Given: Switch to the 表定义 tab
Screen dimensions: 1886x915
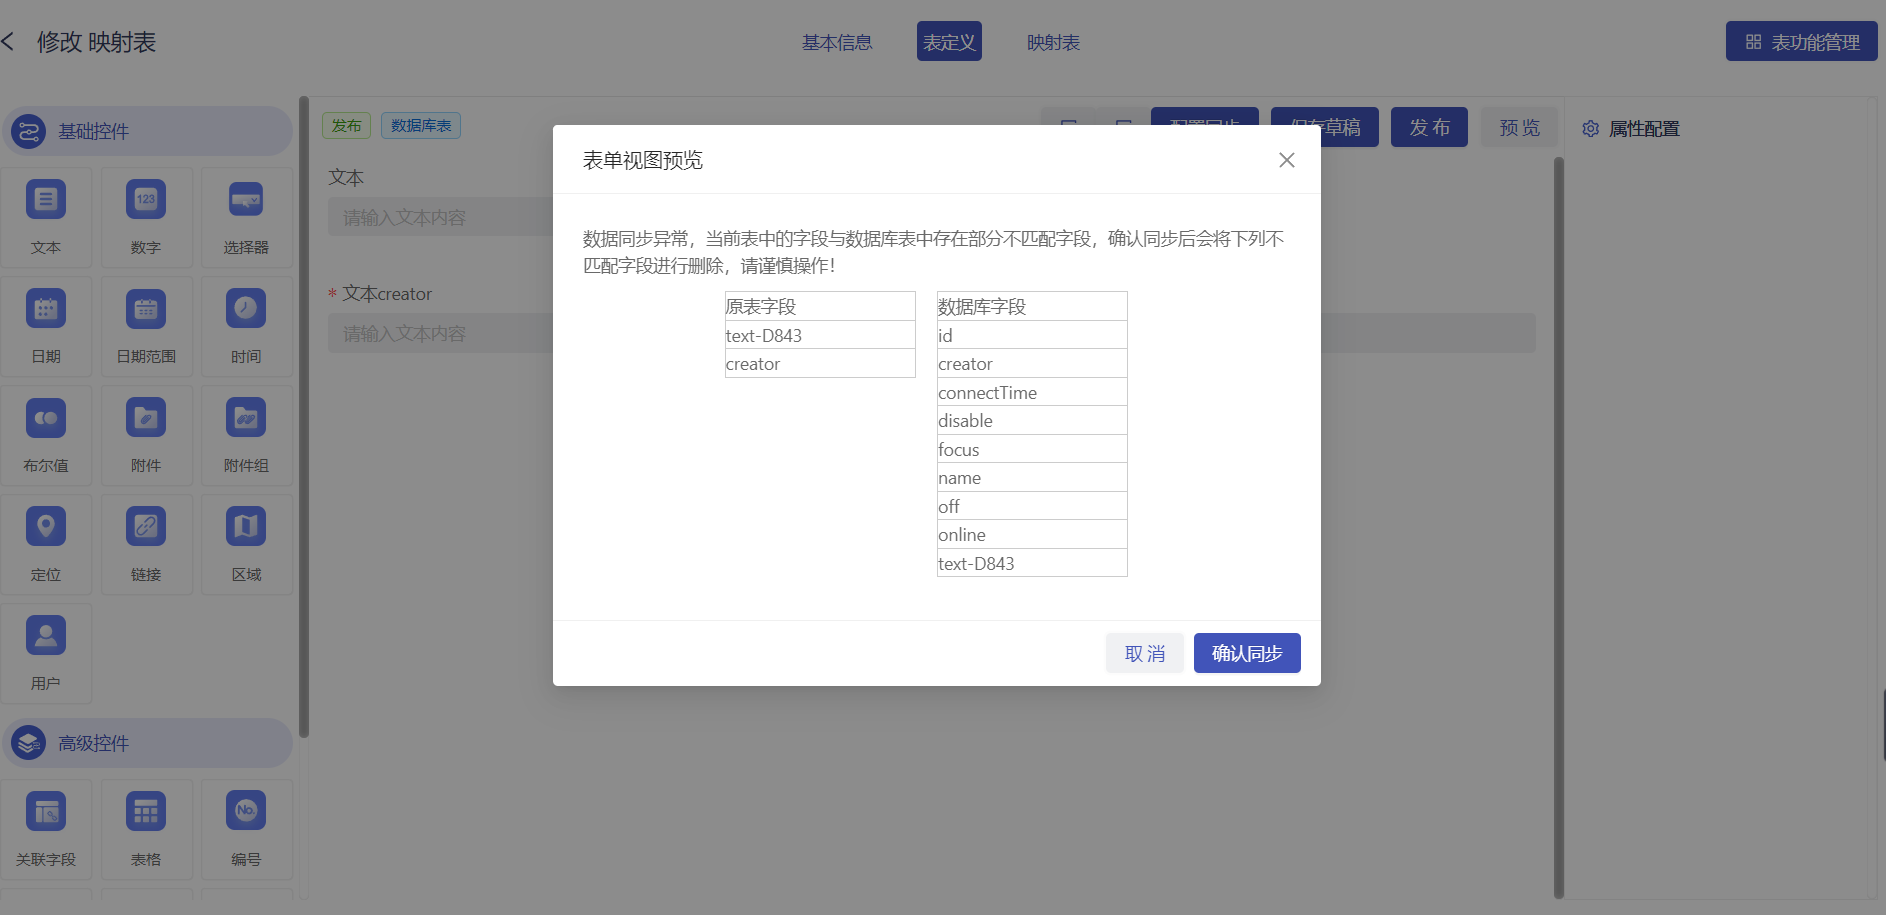Looking at the screenshot, I should (x=949, y=42).
